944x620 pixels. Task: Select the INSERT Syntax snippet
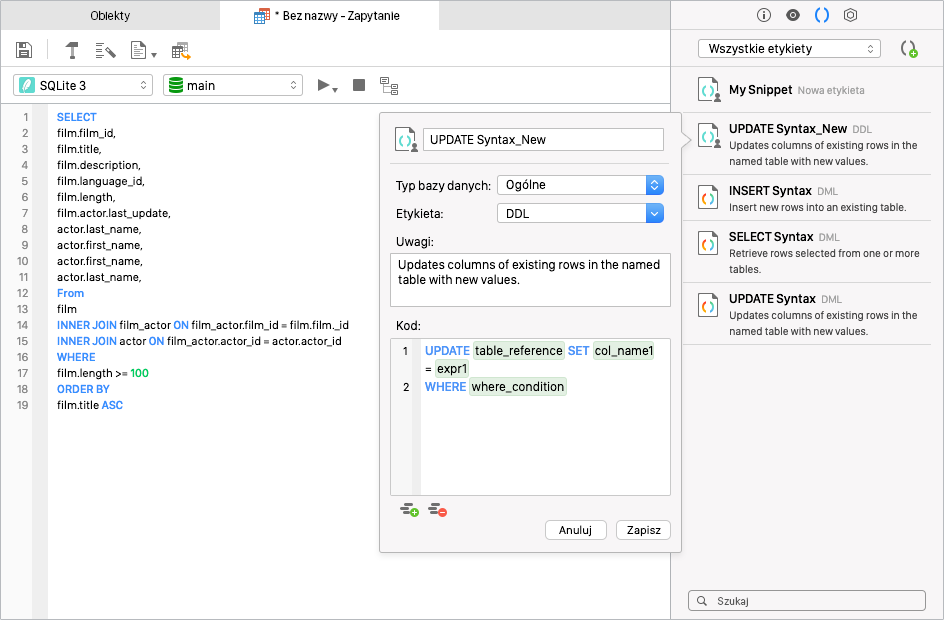807,198
